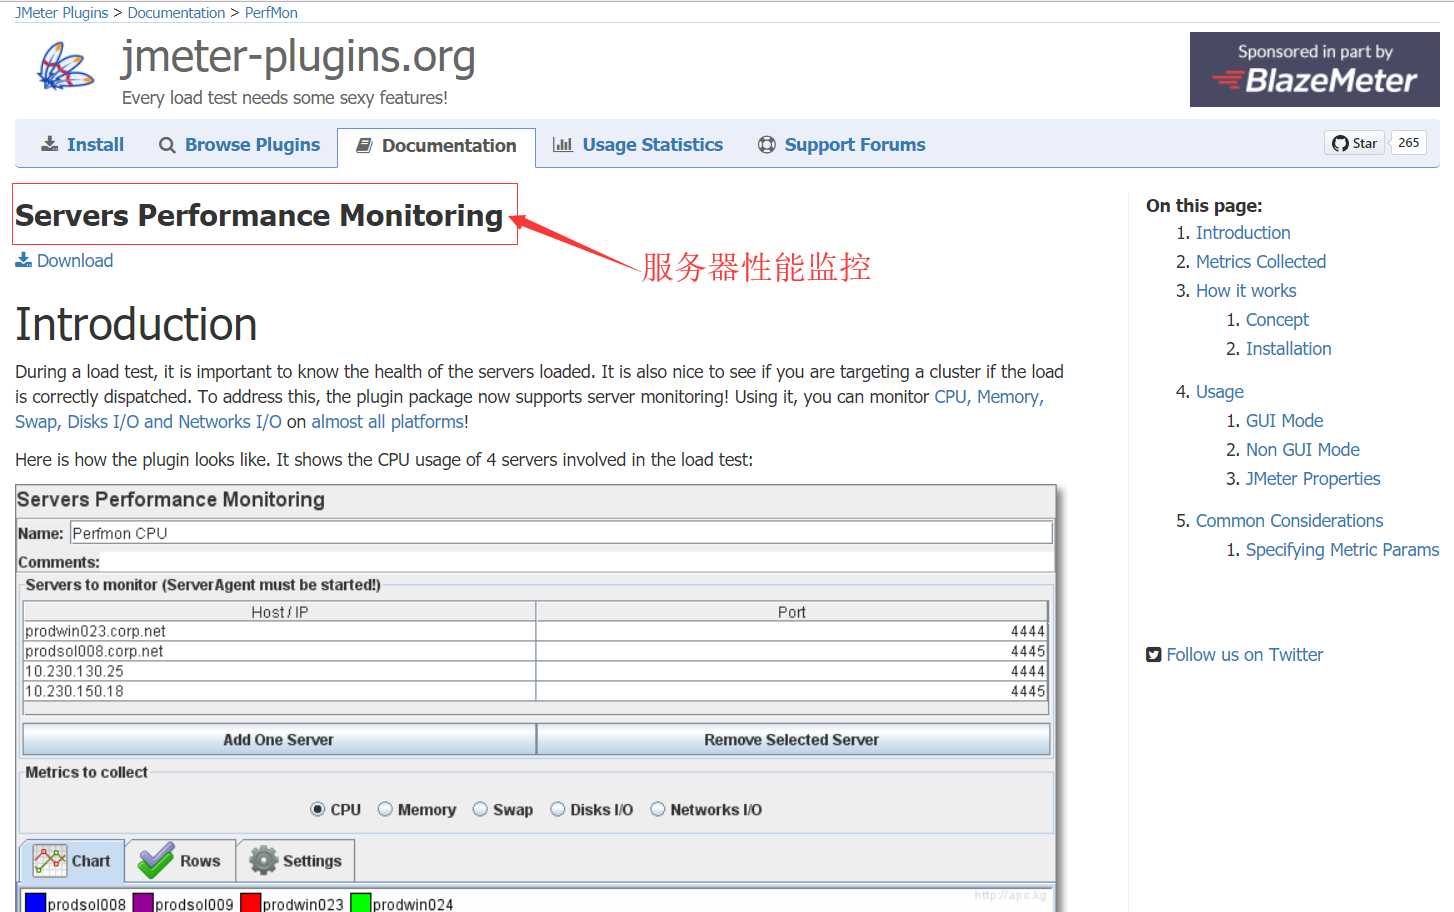Switch to the Rows tab
Image resolution: width=1454 pixels, height=912 pixels.
click(181, 861)
